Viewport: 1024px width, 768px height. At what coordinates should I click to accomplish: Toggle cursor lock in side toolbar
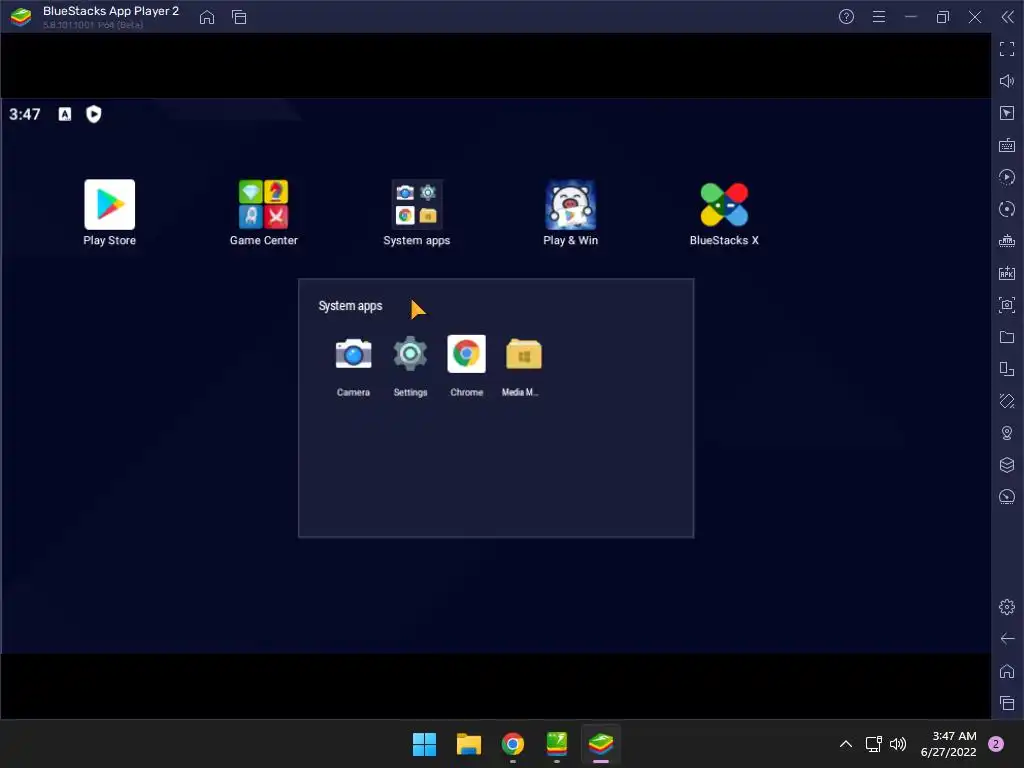click(x=1007, y=113)
